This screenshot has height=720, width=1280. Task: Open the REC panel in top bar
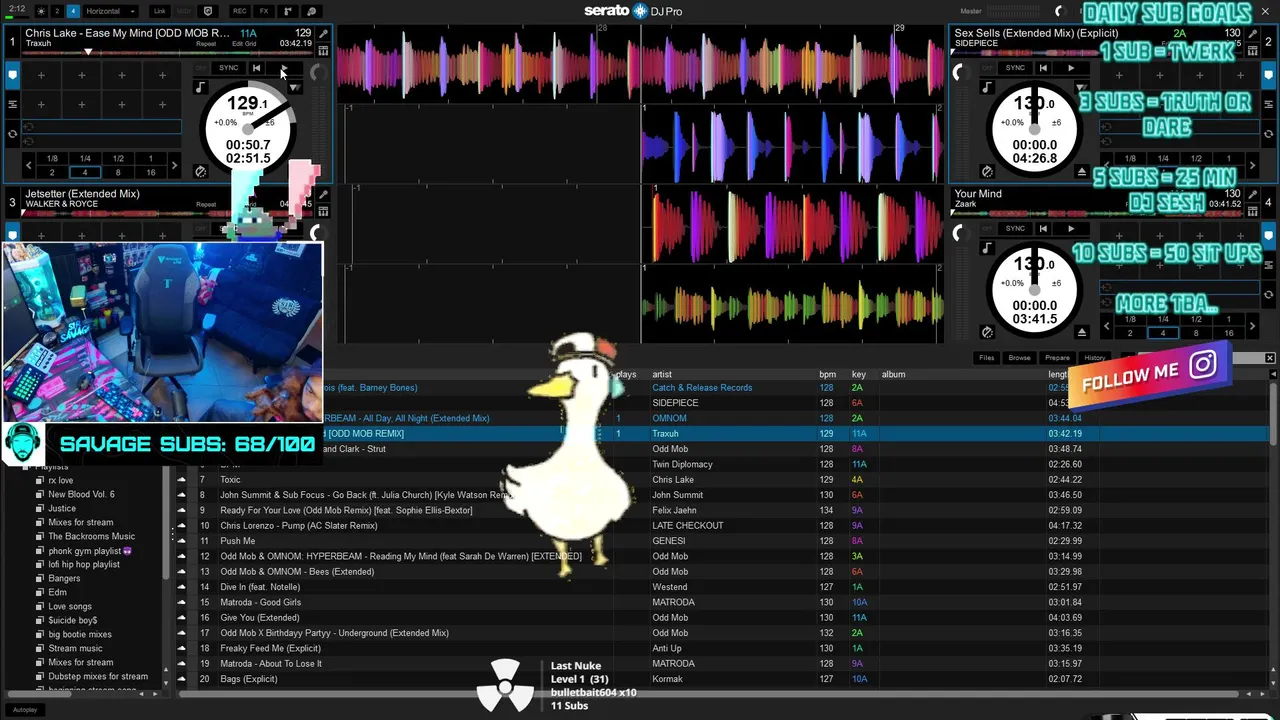click(240, 11)
